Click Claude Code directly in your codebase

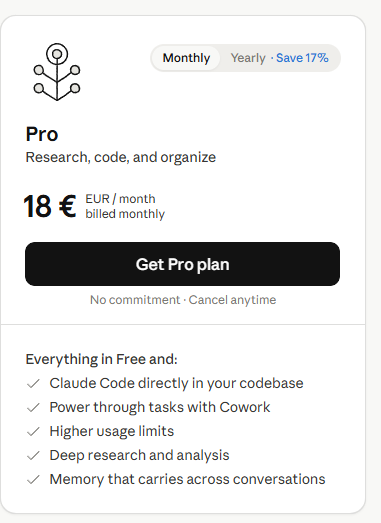click(x=176, y=384)
